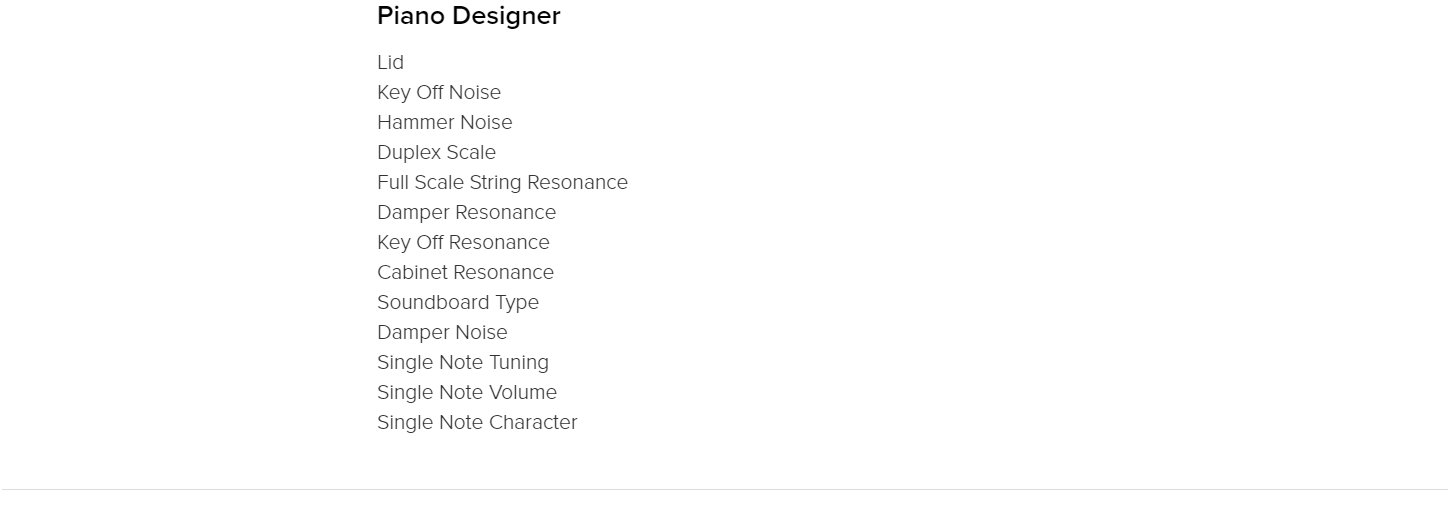The image size is (1448, 525).
Task: Click the Piano Designer heading
Action: click(x=468, y=17)
